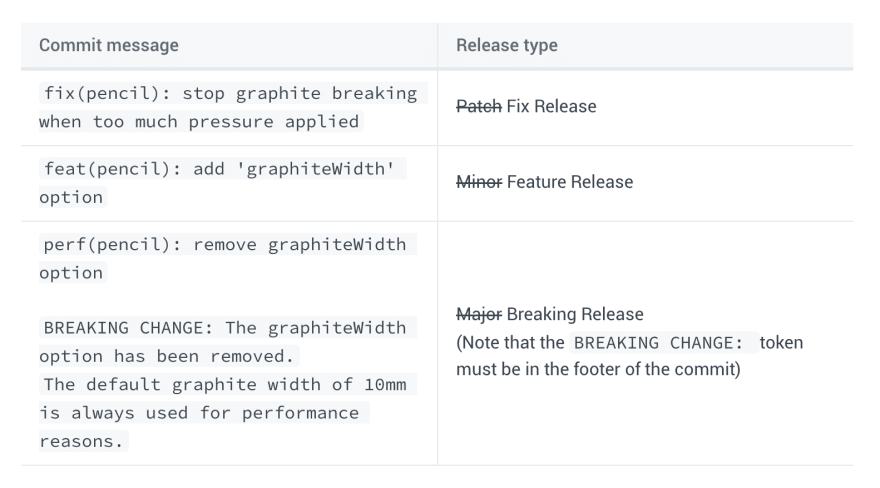Click the 'option' code under the feat(pencil) line
Viewport: 880px width, 488px height.
(72, 197)
